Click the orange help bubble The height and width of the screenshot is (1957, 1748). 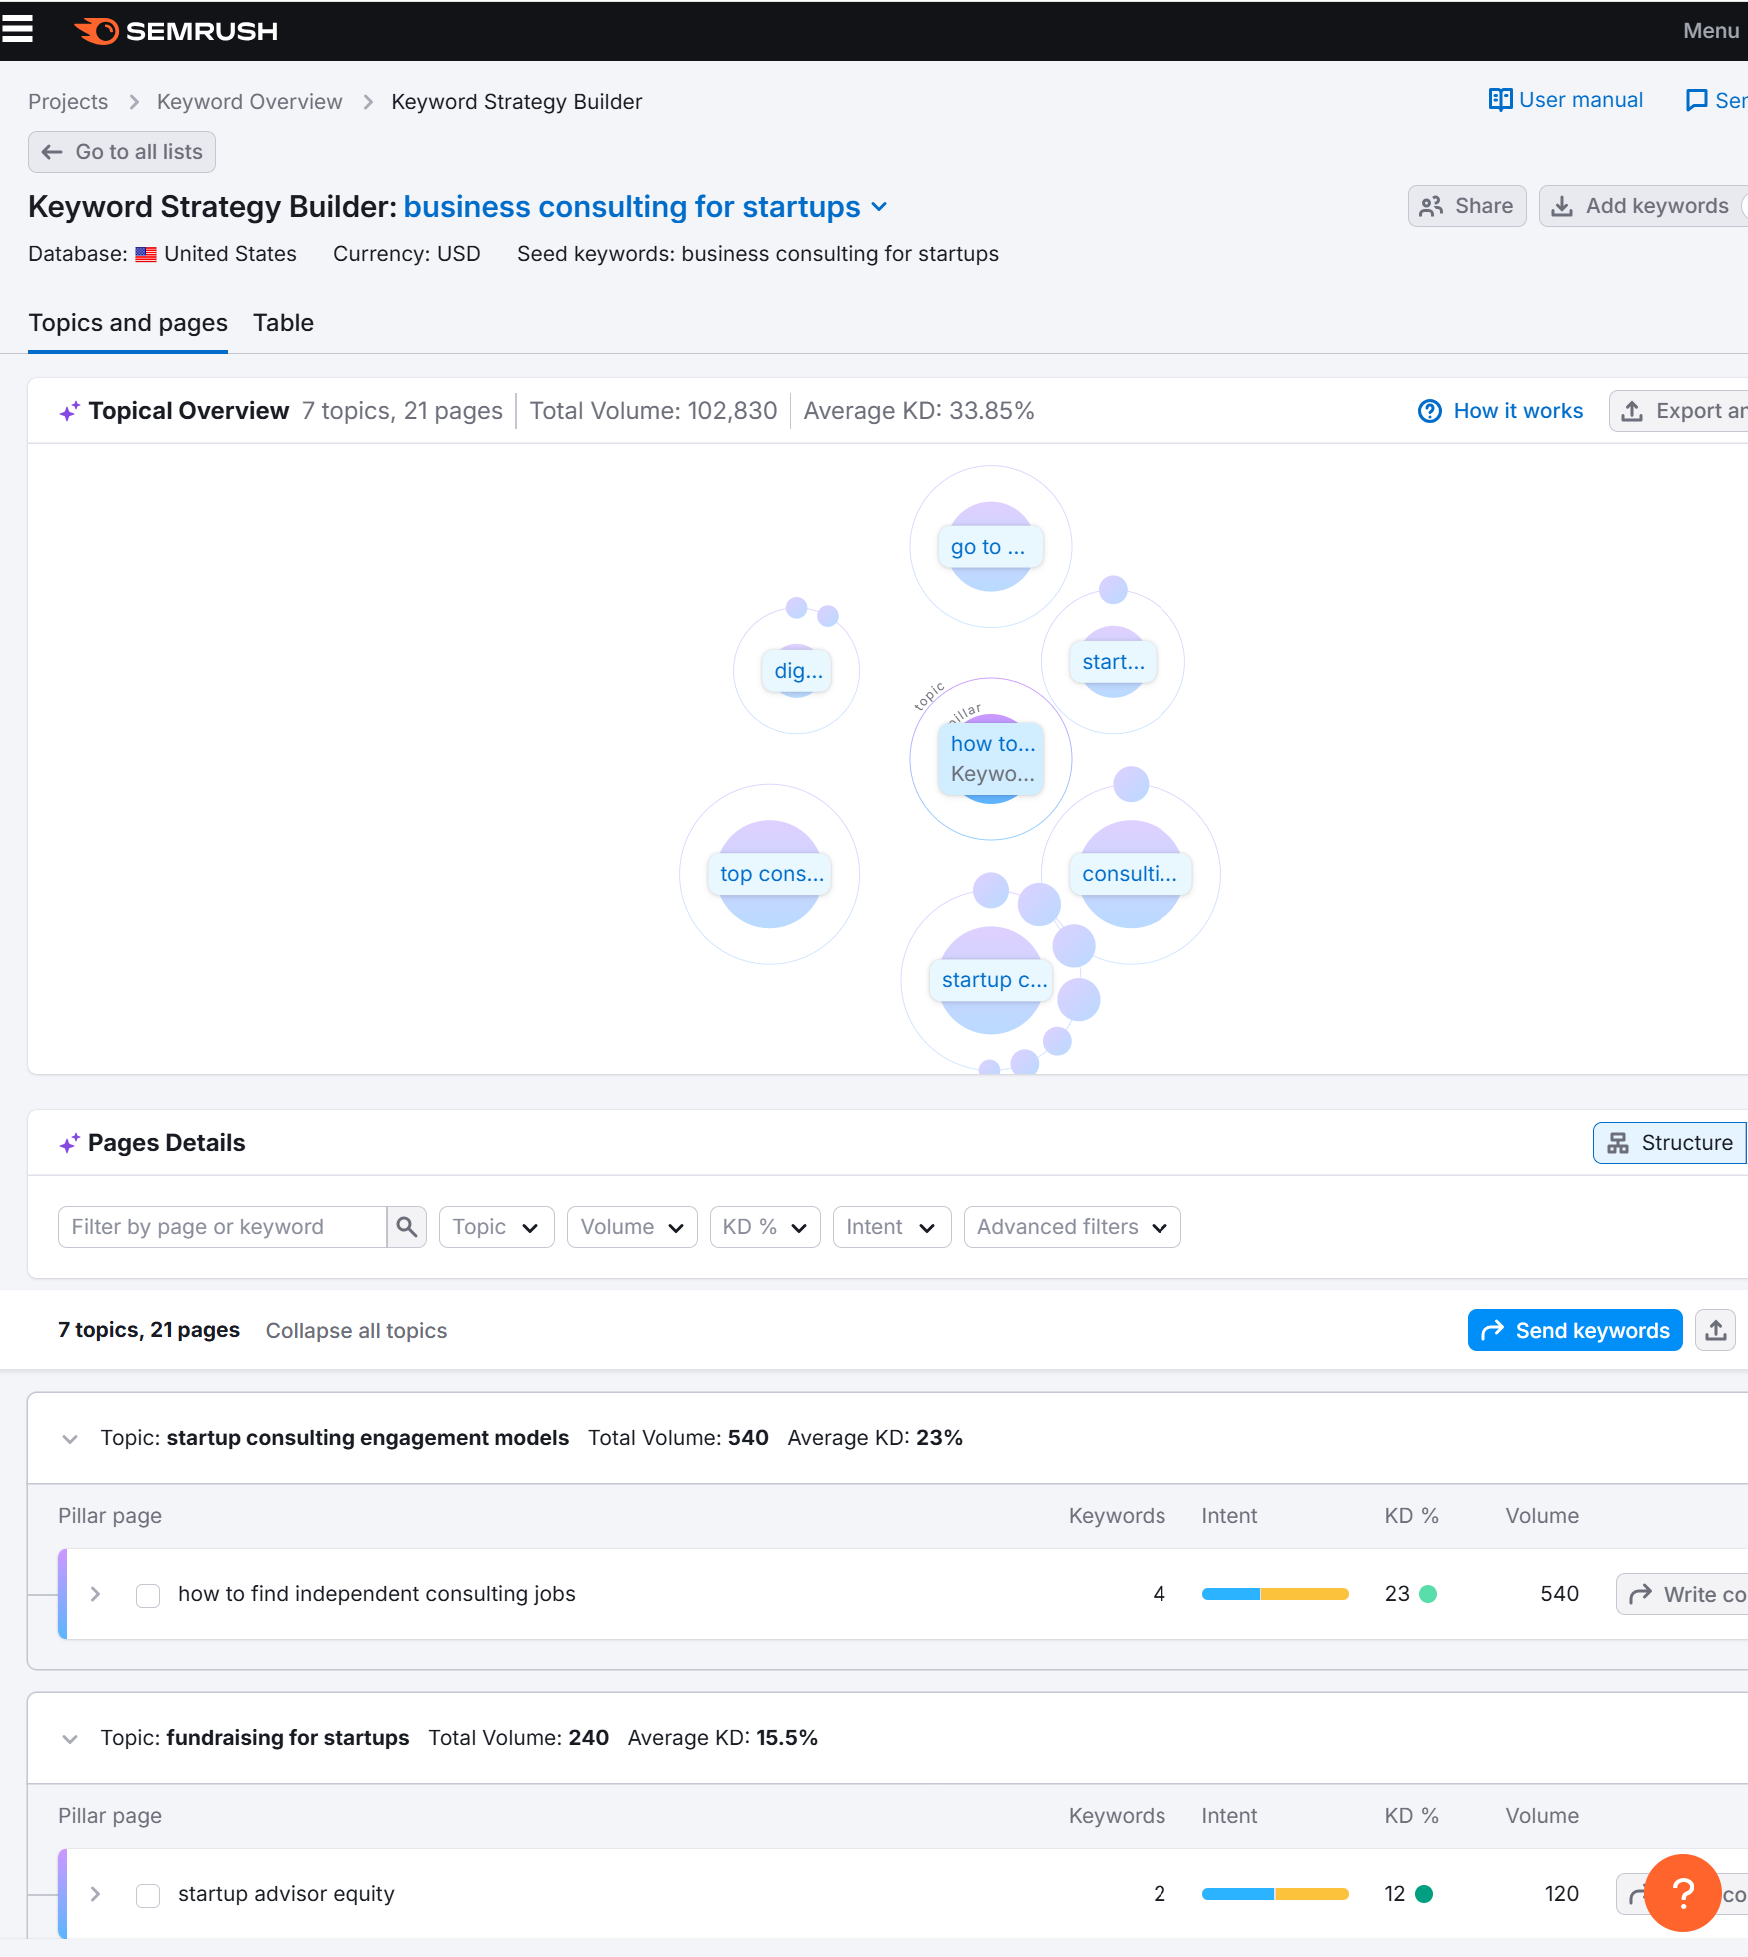pos(1684,1893)
